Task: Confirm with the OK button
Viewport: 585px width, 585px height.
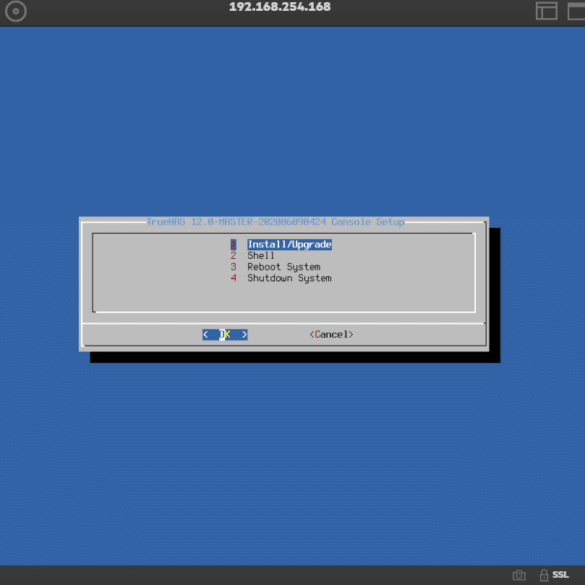Action: [x=225, y=335]
